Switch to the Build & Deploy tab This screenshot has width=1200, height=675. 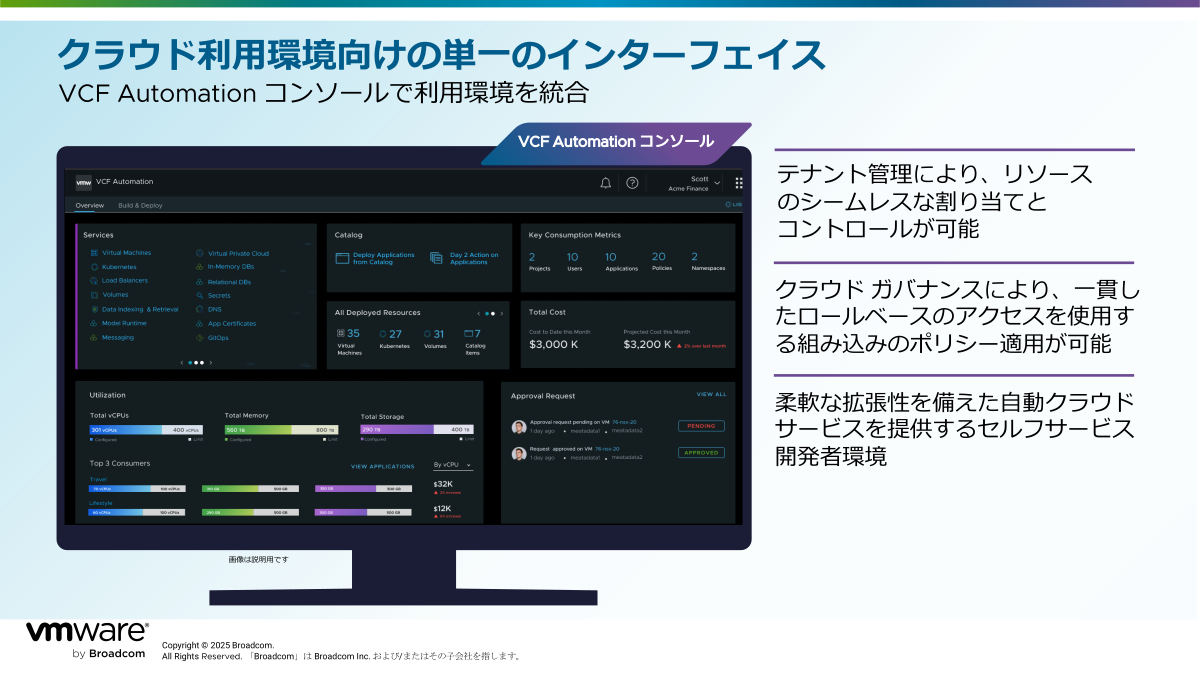pyautogui.click(x=140, y=205)
